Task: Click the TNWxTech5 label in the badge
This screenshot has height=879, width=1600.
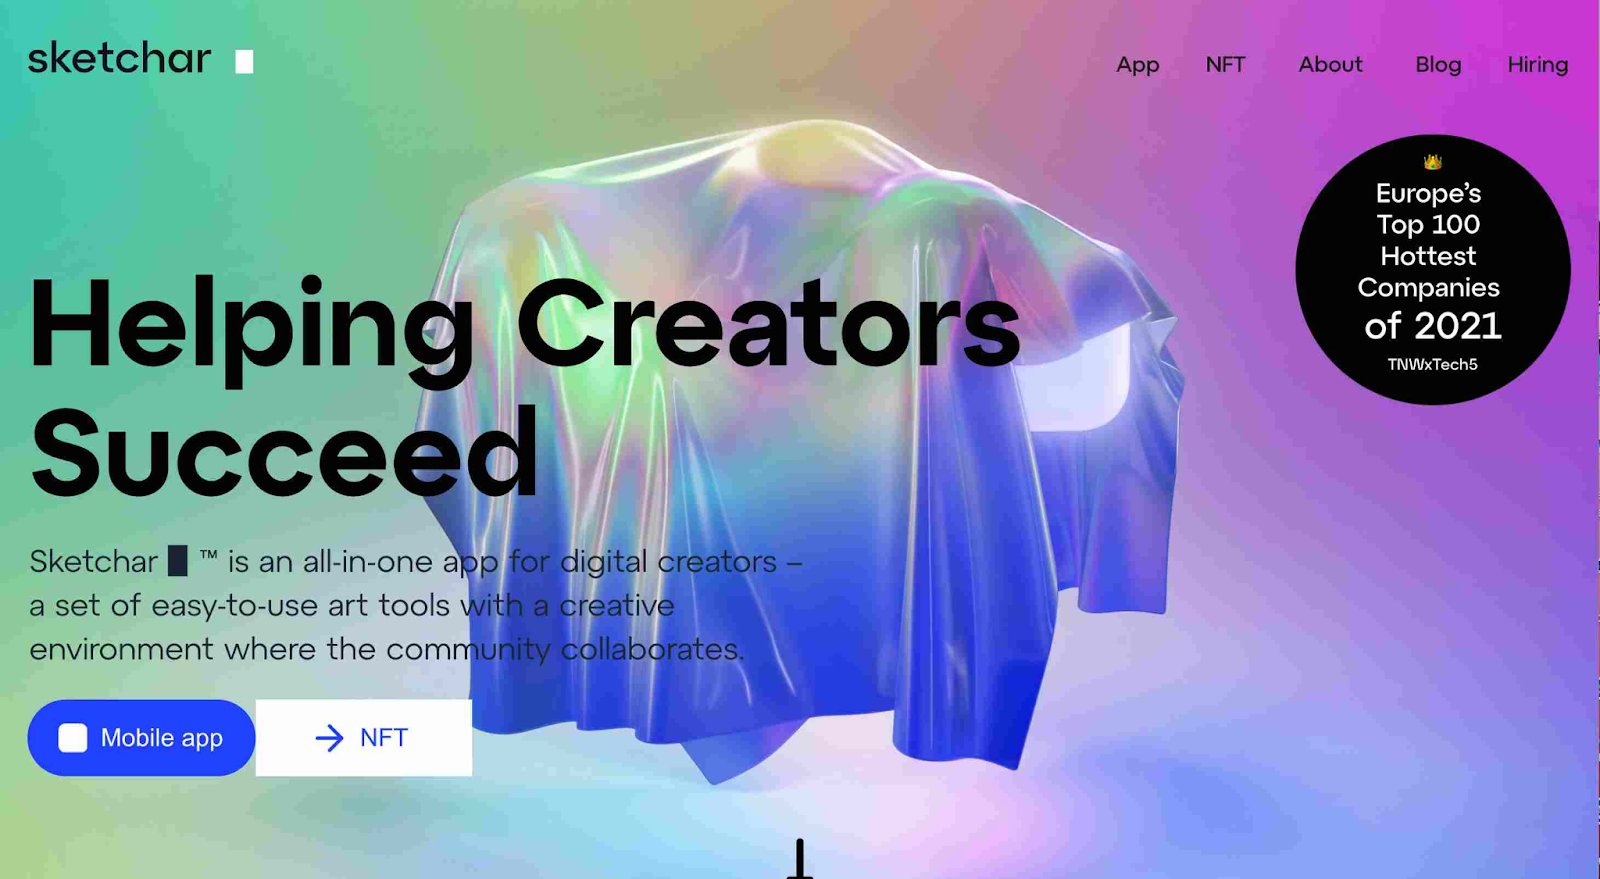Action: point(1432,364)
